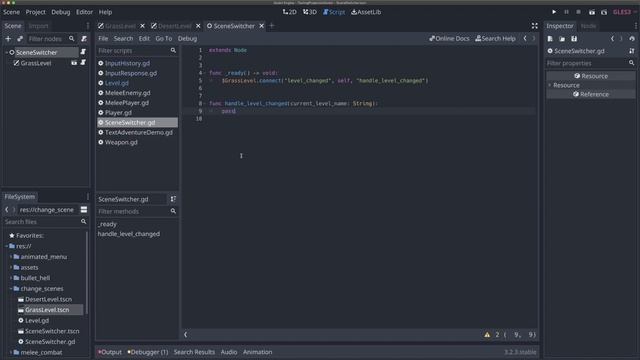The height and width of the screenshot is (360, 640).
Task: Open the Project menu
Action: point(36,12)
